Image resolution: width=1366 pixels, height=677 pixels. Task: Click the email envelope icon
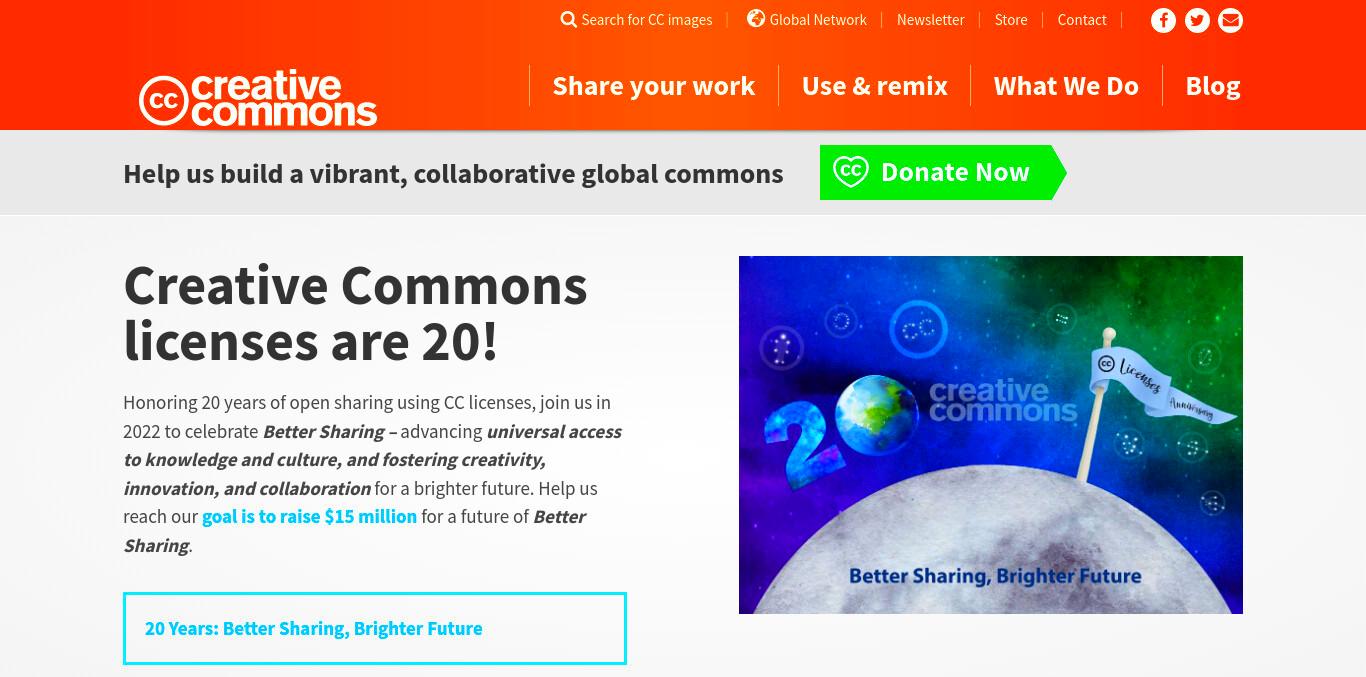[x=1231, y=20]
